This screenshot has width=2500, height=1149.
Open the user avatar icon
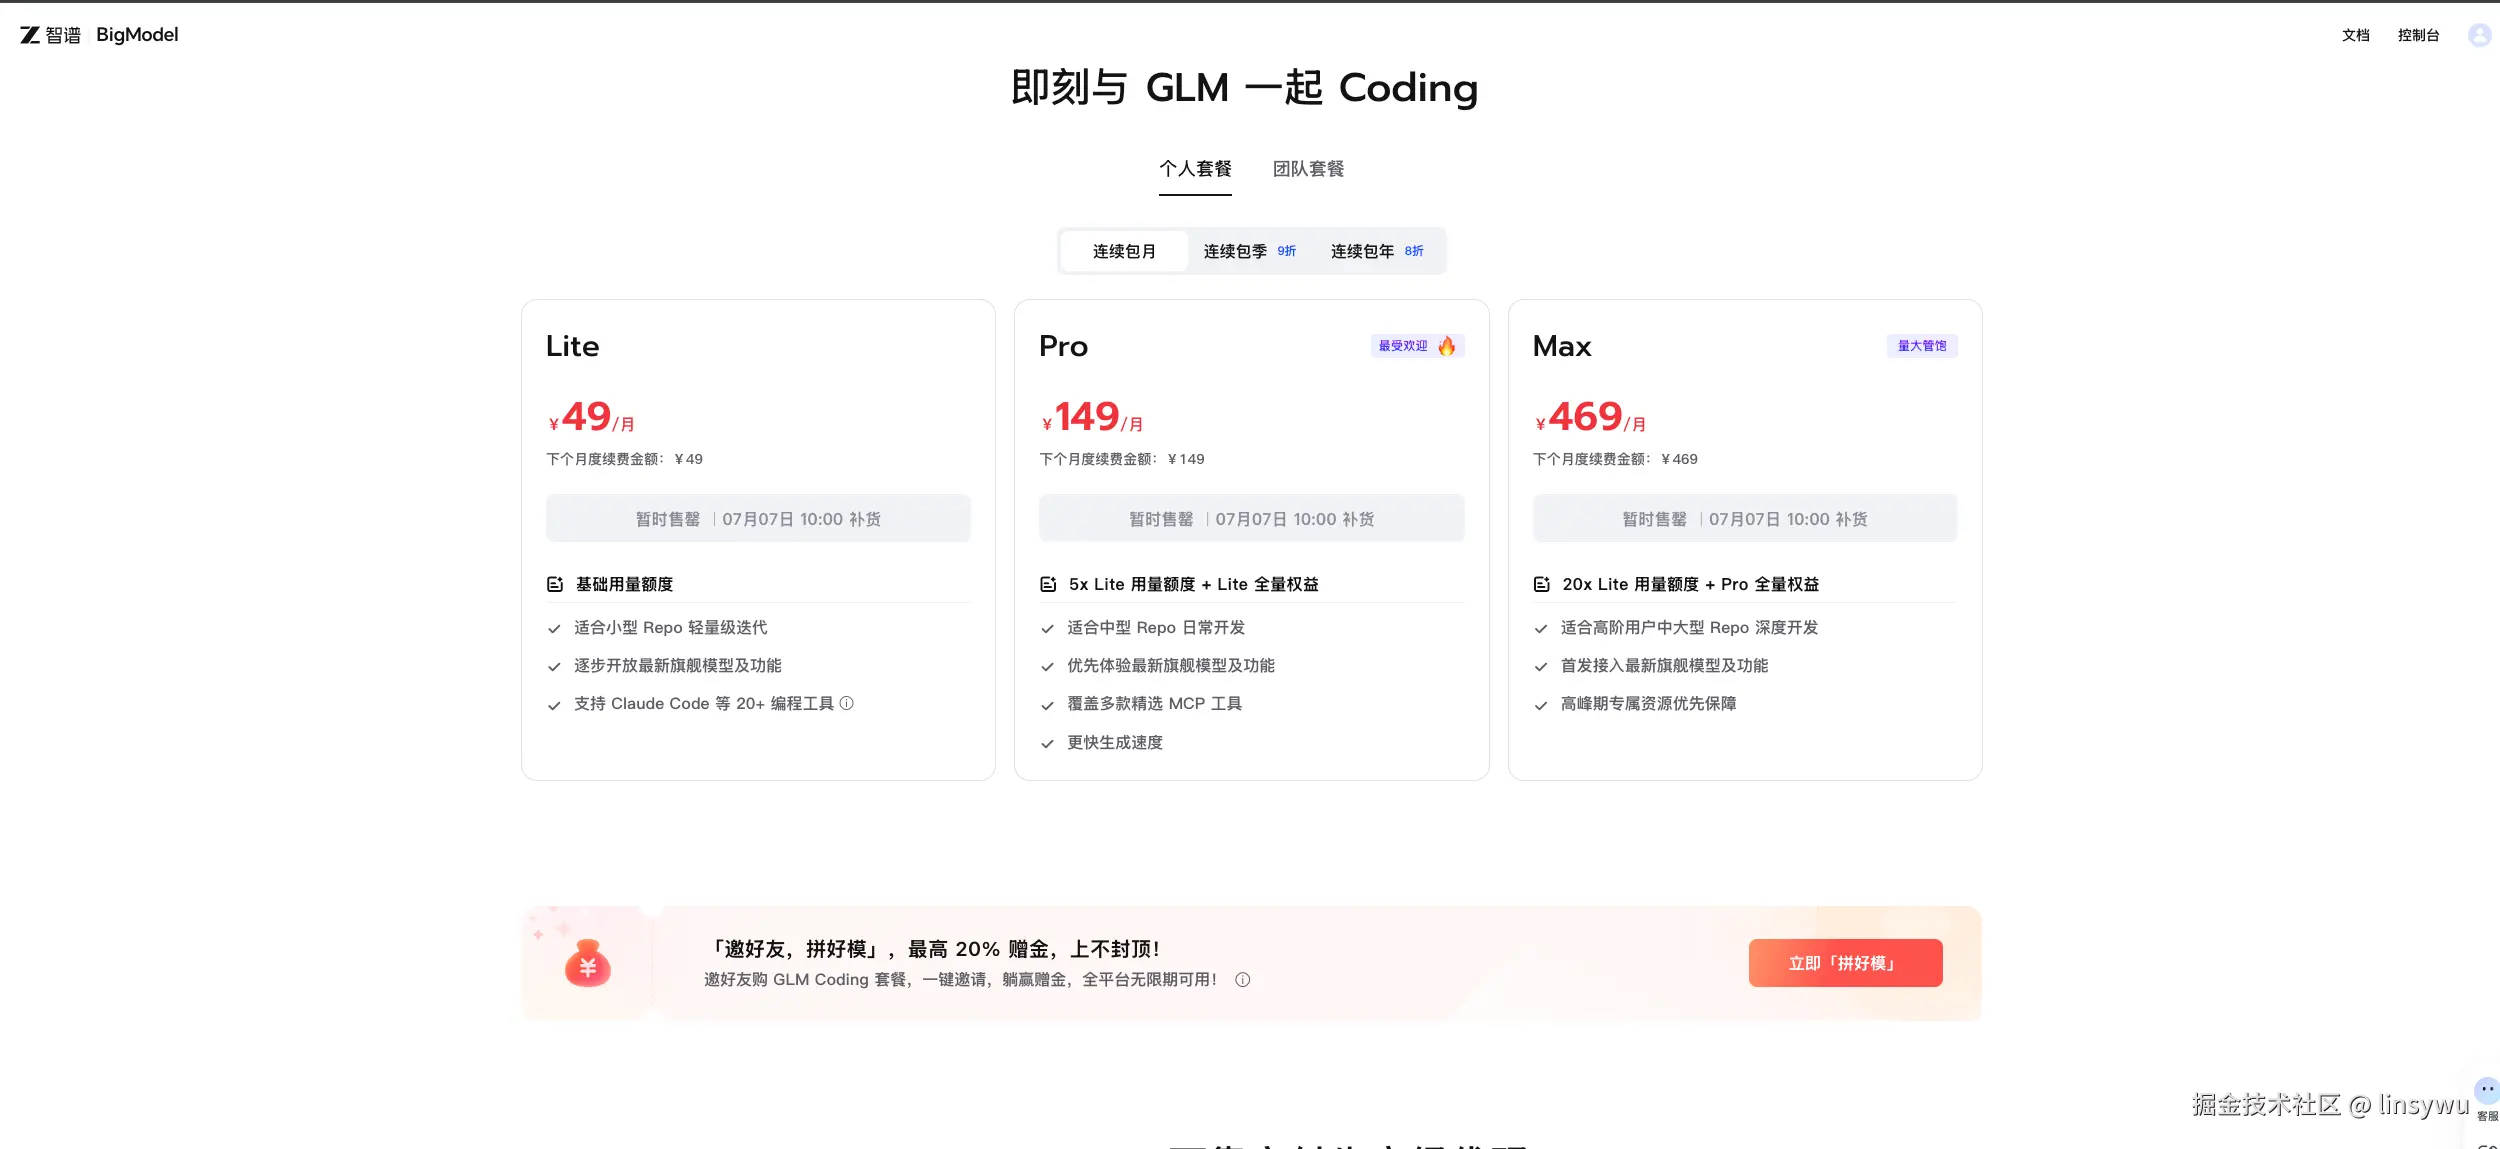[2479, 35]
